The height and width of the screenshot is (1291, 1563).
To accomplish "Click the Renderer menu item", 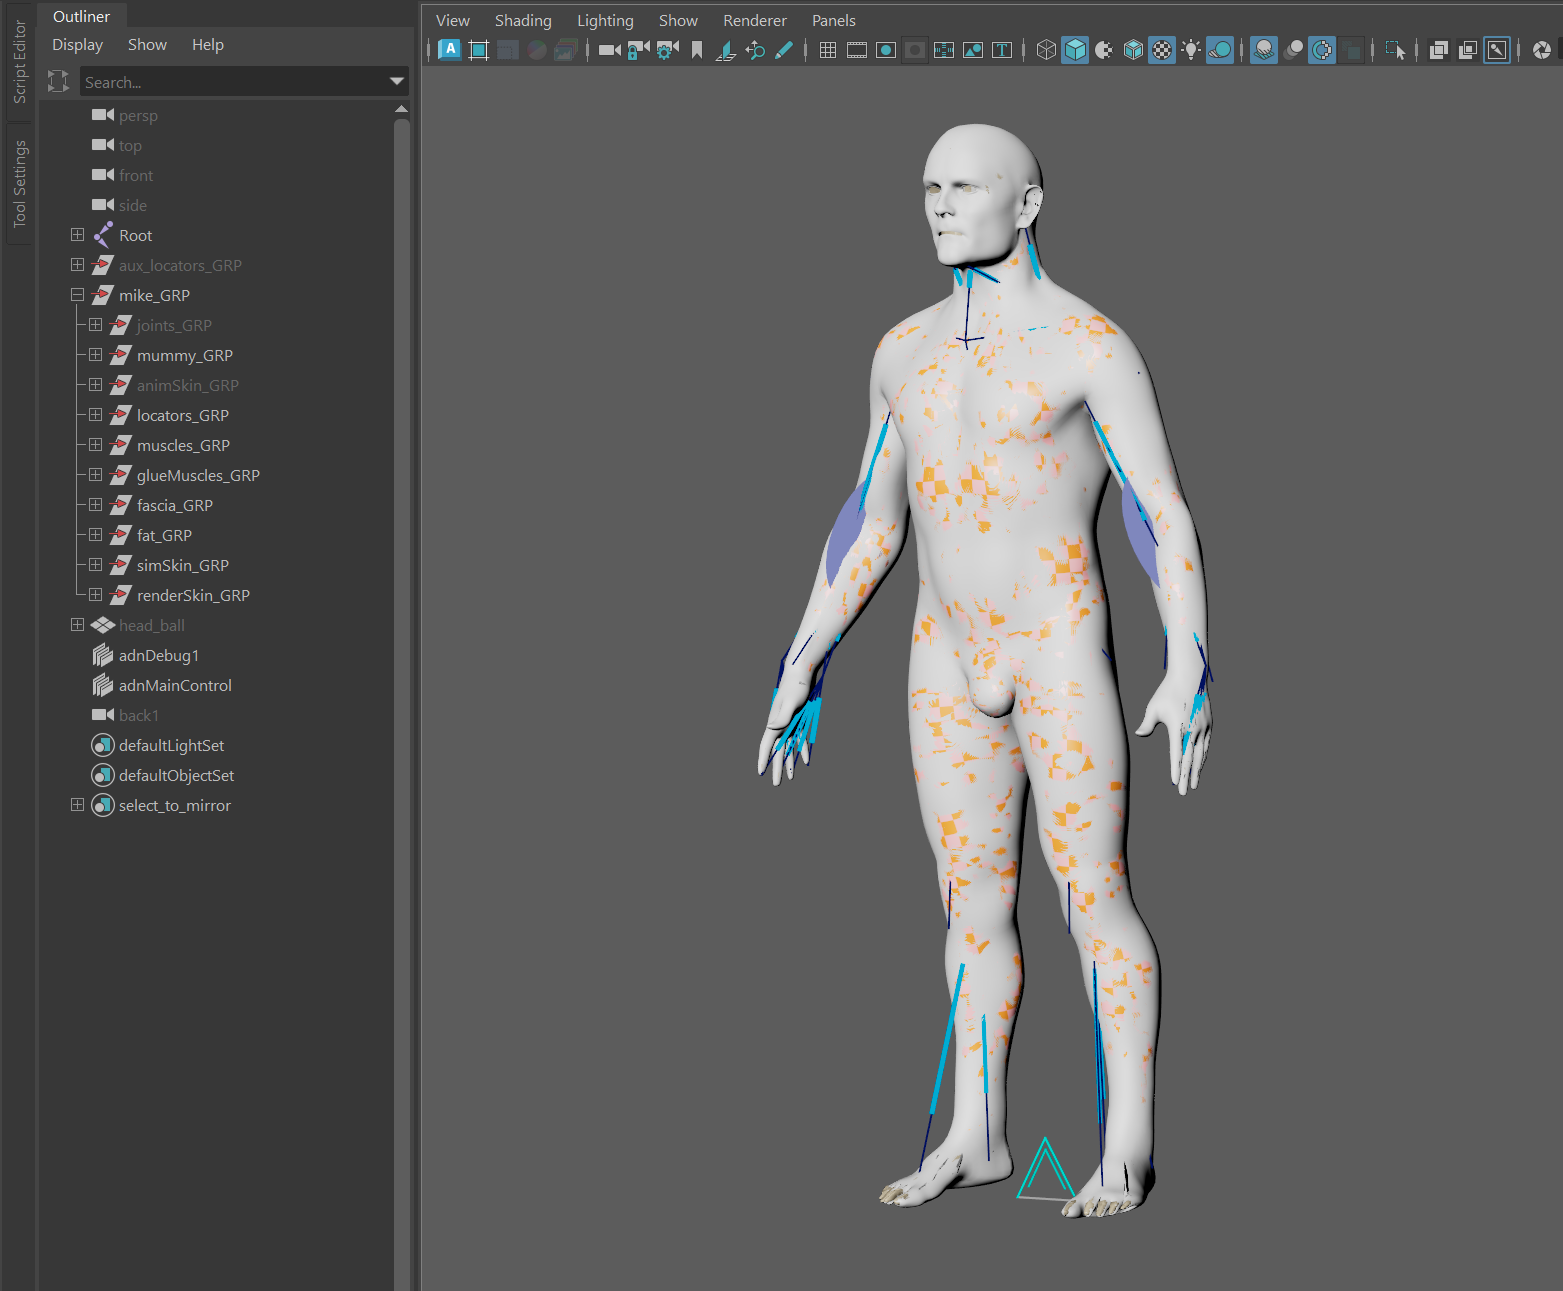I will pos(754,19).
